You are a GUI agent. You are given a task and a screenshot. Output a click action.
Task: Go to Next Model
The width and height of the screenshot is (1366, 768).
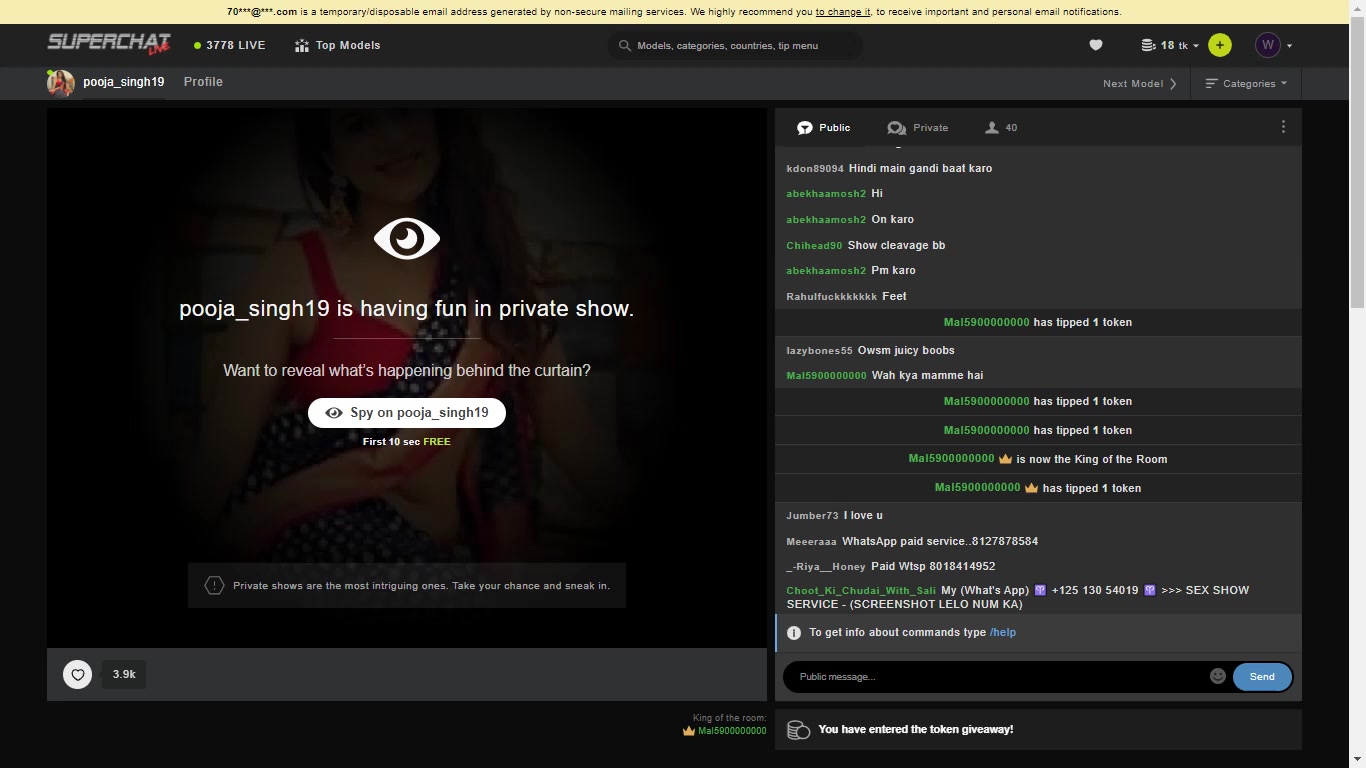[1139, 84]
